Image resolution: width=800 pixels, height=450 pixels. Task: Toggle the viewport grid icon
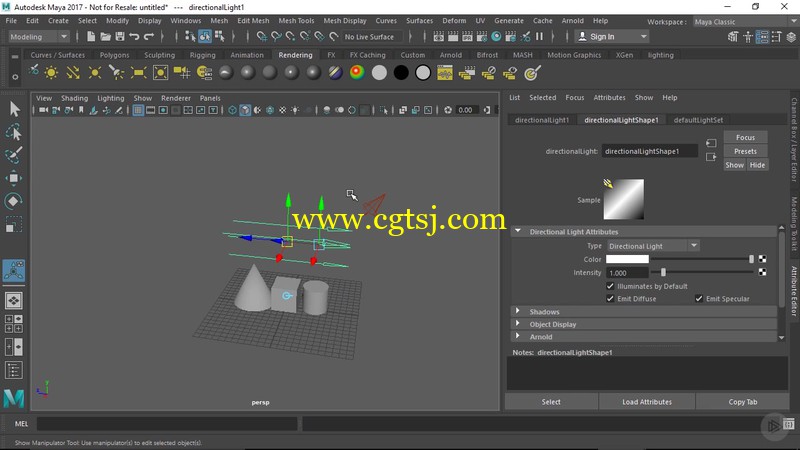click(138, 110)
